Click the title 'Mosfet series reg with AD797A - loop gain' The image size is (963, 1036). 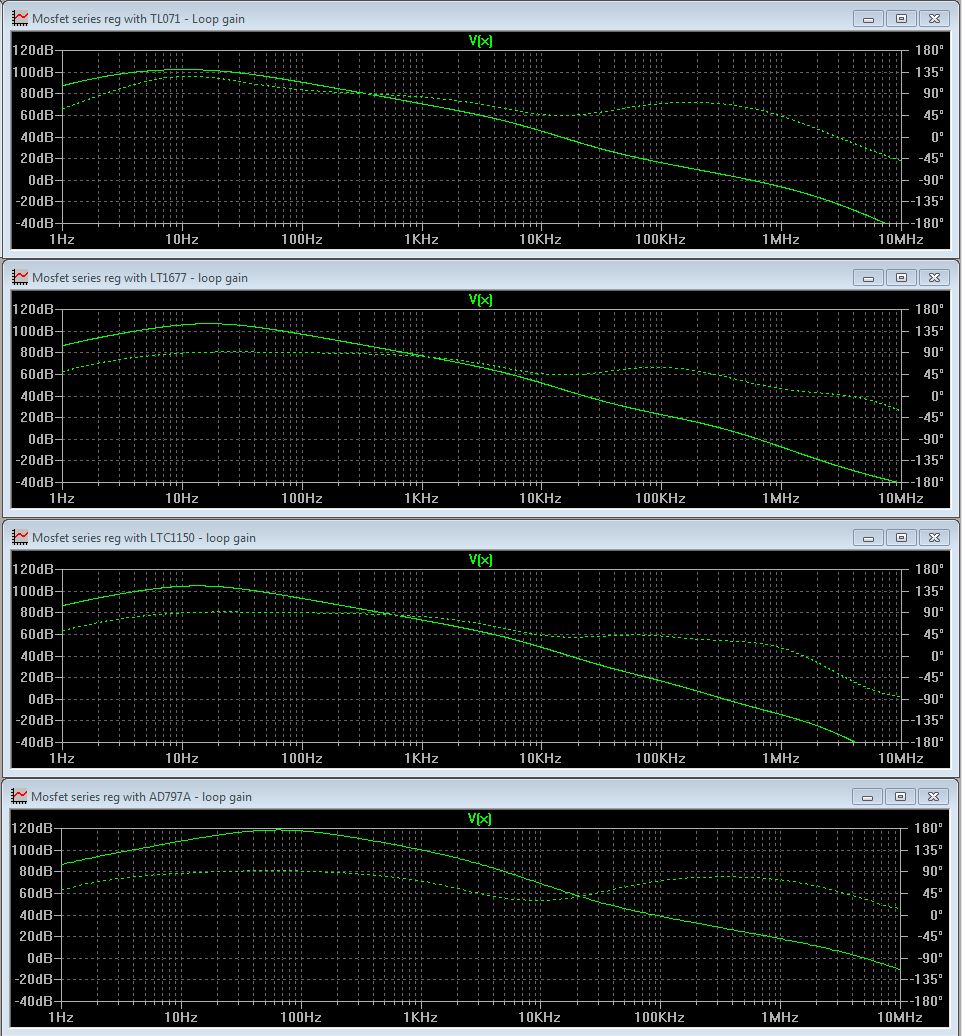[x=141, y=797]
